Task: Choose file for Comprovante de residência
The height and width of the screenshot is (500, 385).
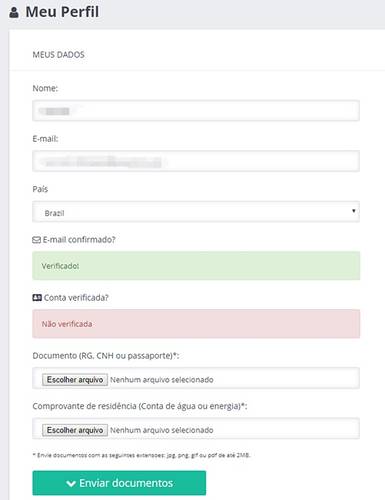Action: tap(75, 430)
